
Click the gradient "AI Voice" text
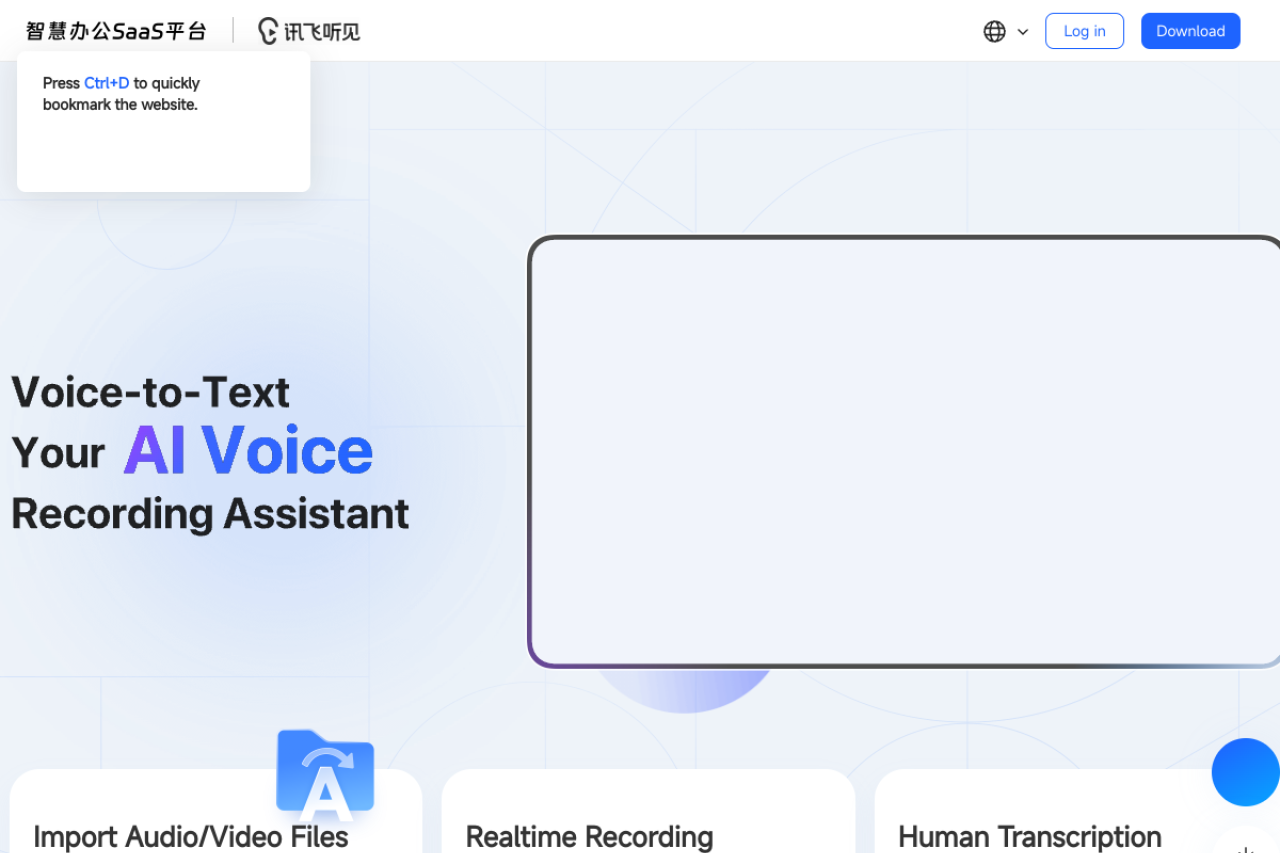(248, 451)
